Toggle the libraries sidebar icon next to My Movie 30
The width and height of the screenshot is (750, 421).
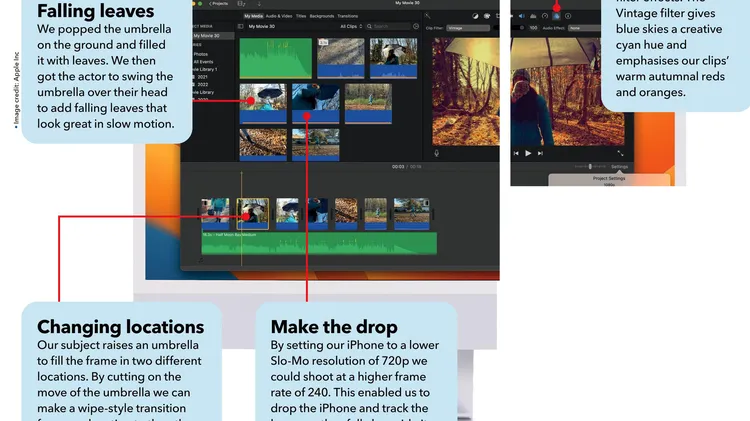pos(241,26)
